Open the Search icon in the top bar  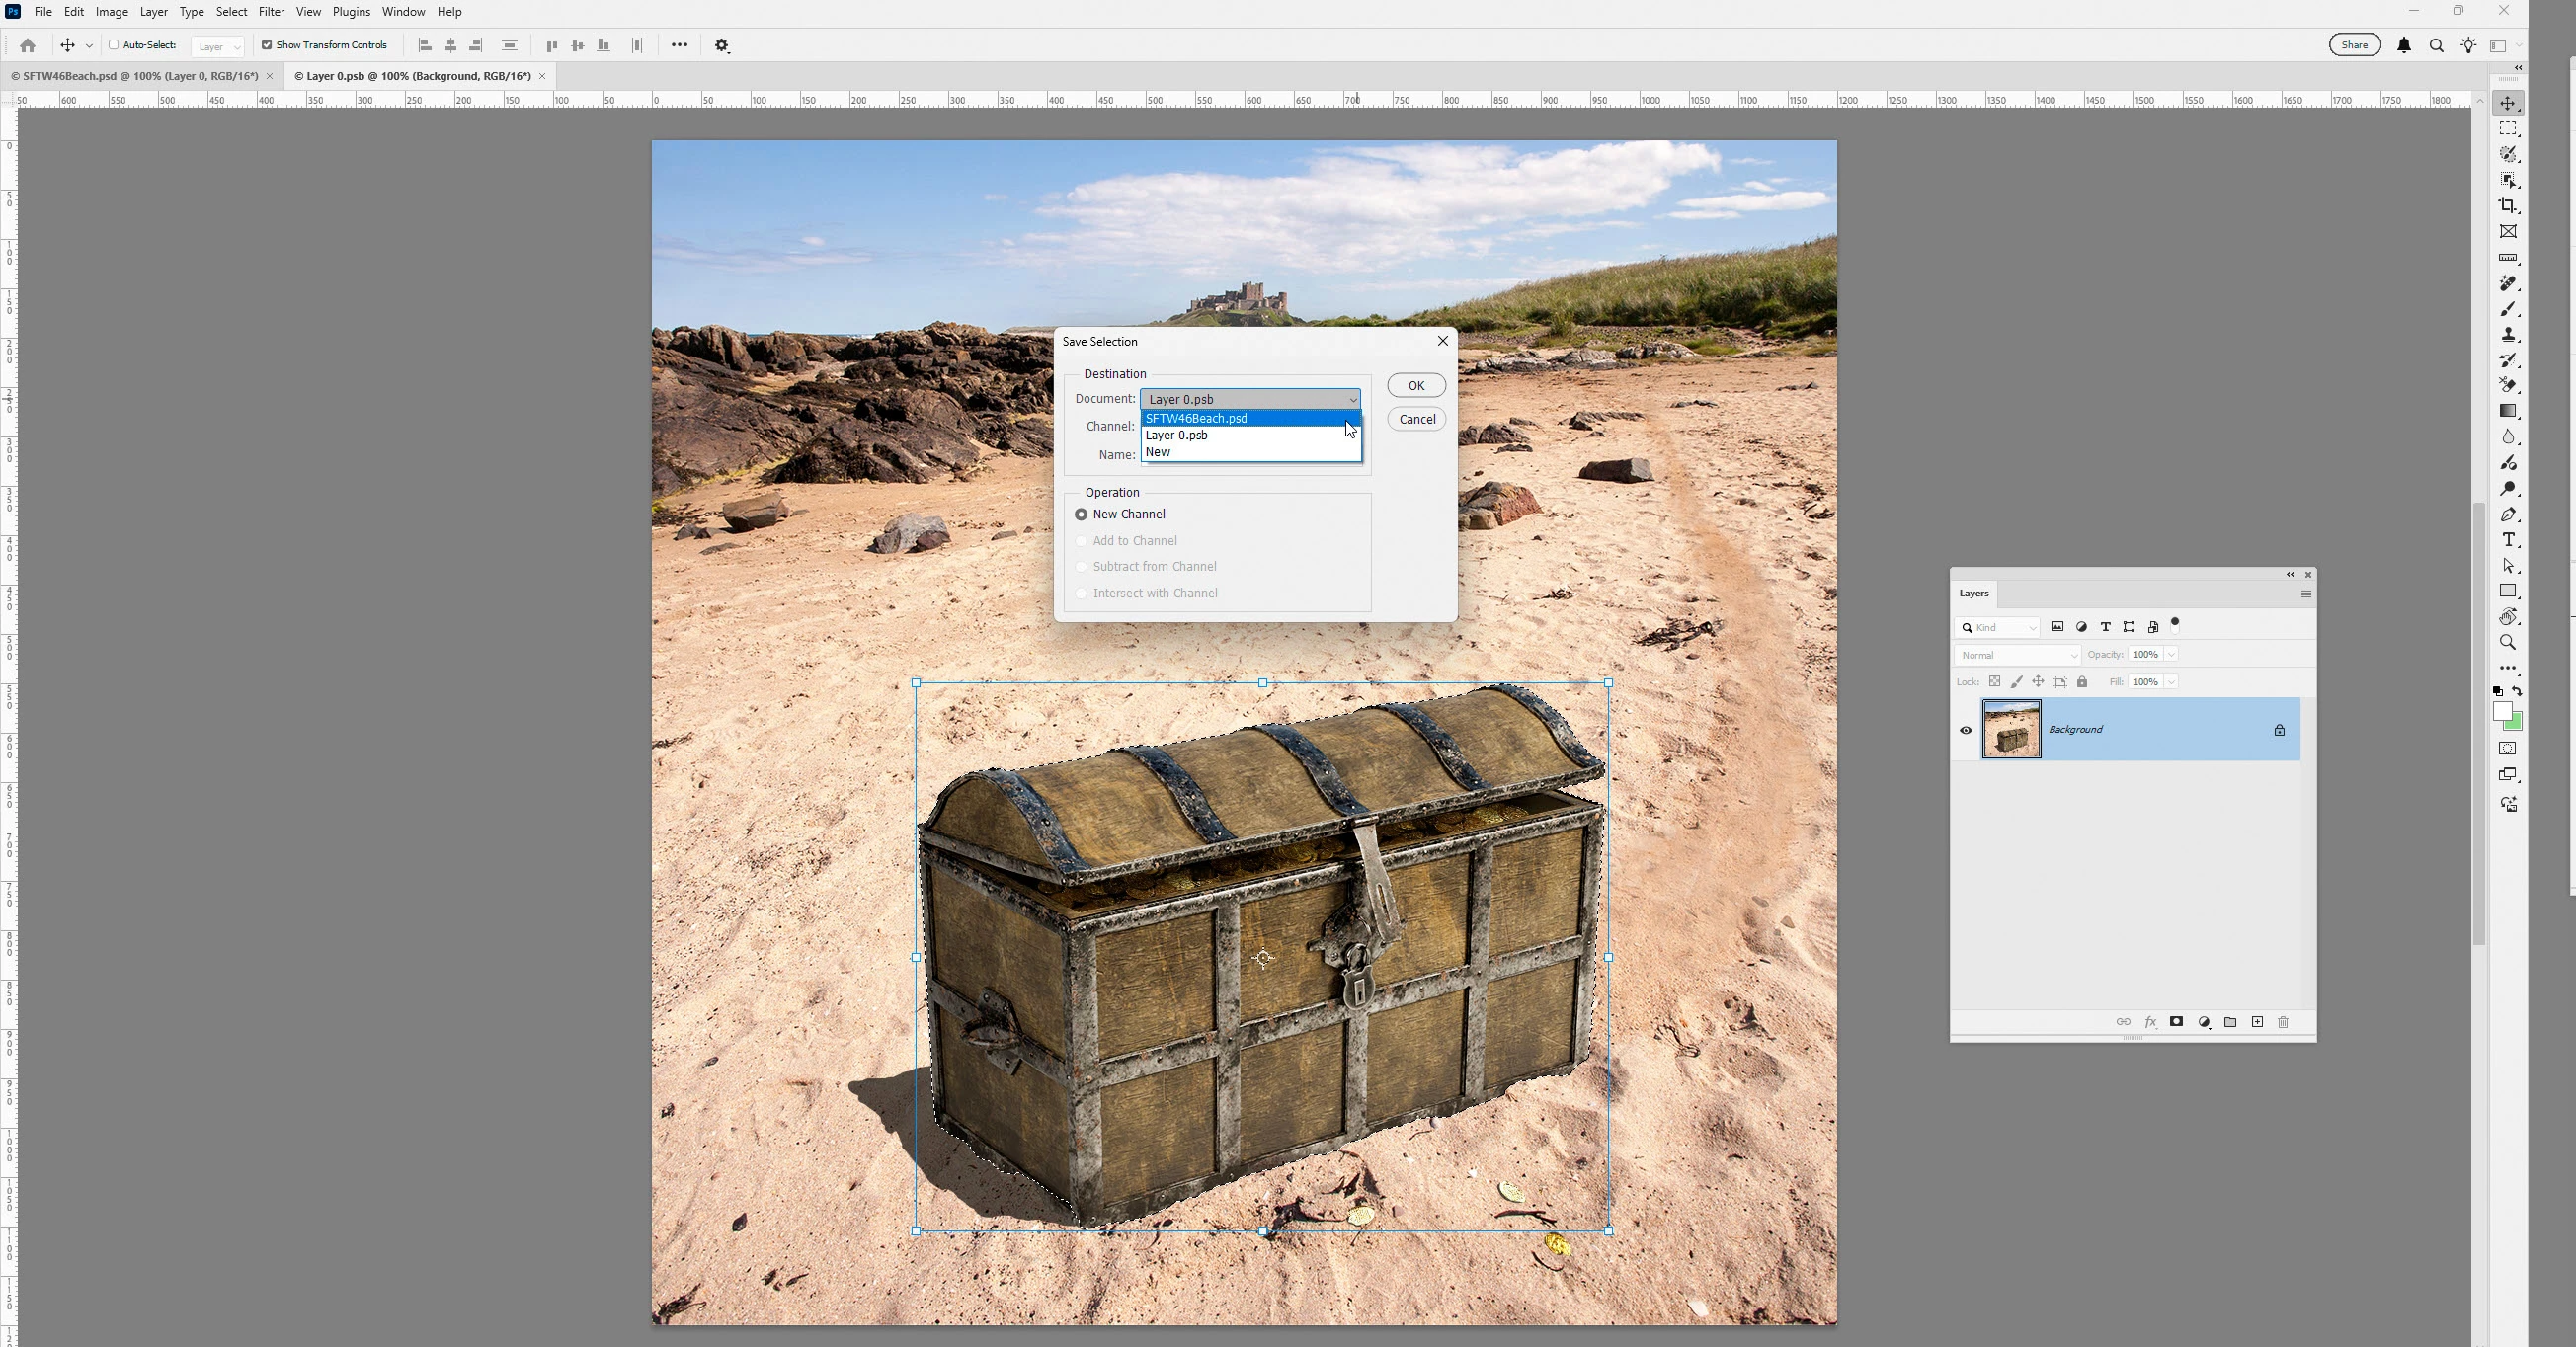(2436, 46)
